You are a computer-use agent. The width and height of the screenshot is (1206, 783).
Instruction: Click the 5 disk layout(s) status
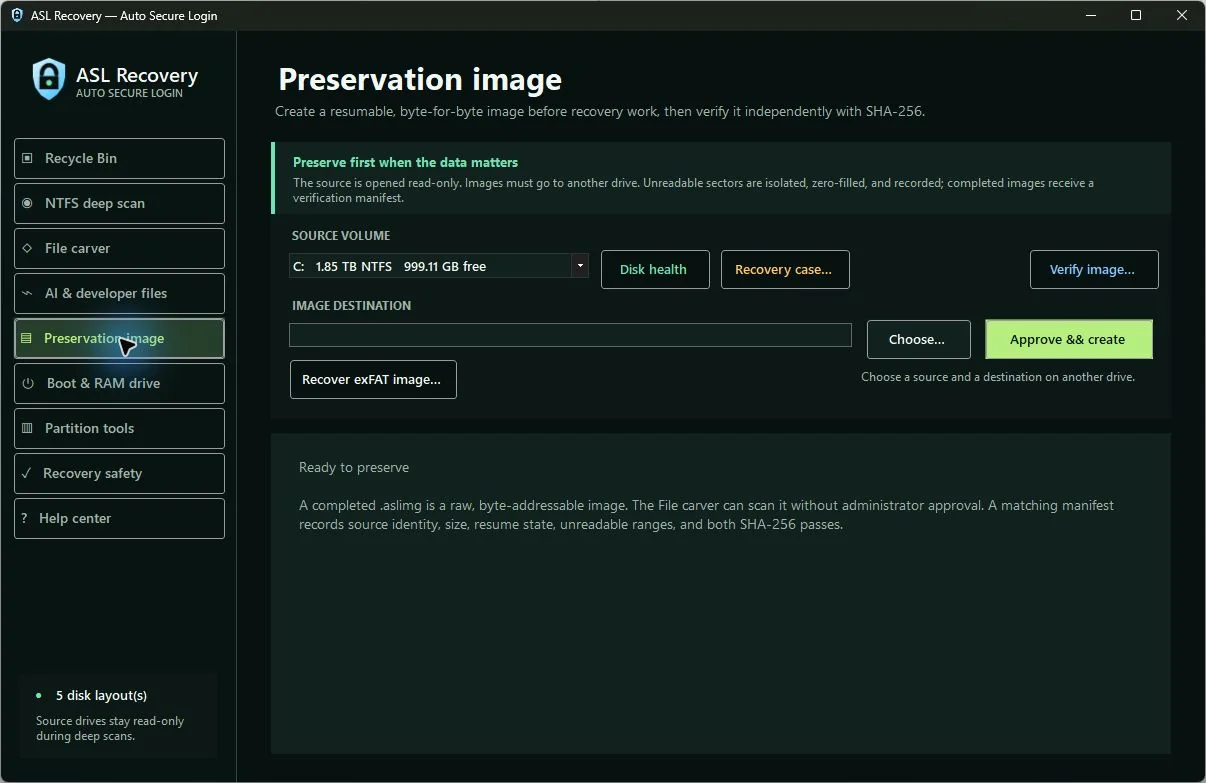(x=101, y=695)
